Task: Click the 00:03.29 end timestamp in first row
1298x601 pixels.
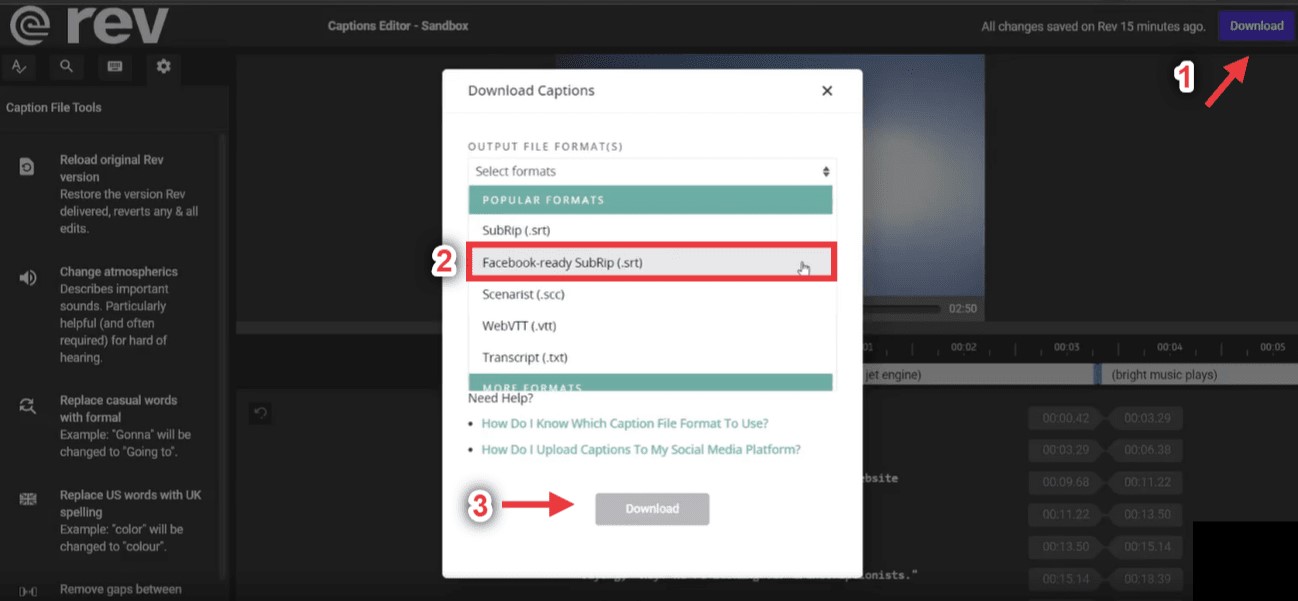Action: coord(1147,417)
